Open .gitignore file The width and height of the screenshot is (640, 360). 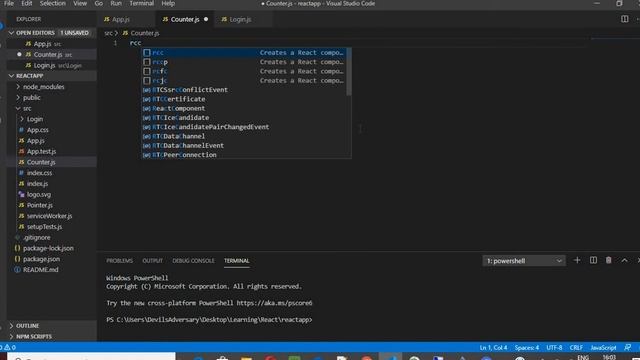tap(51, 238)
